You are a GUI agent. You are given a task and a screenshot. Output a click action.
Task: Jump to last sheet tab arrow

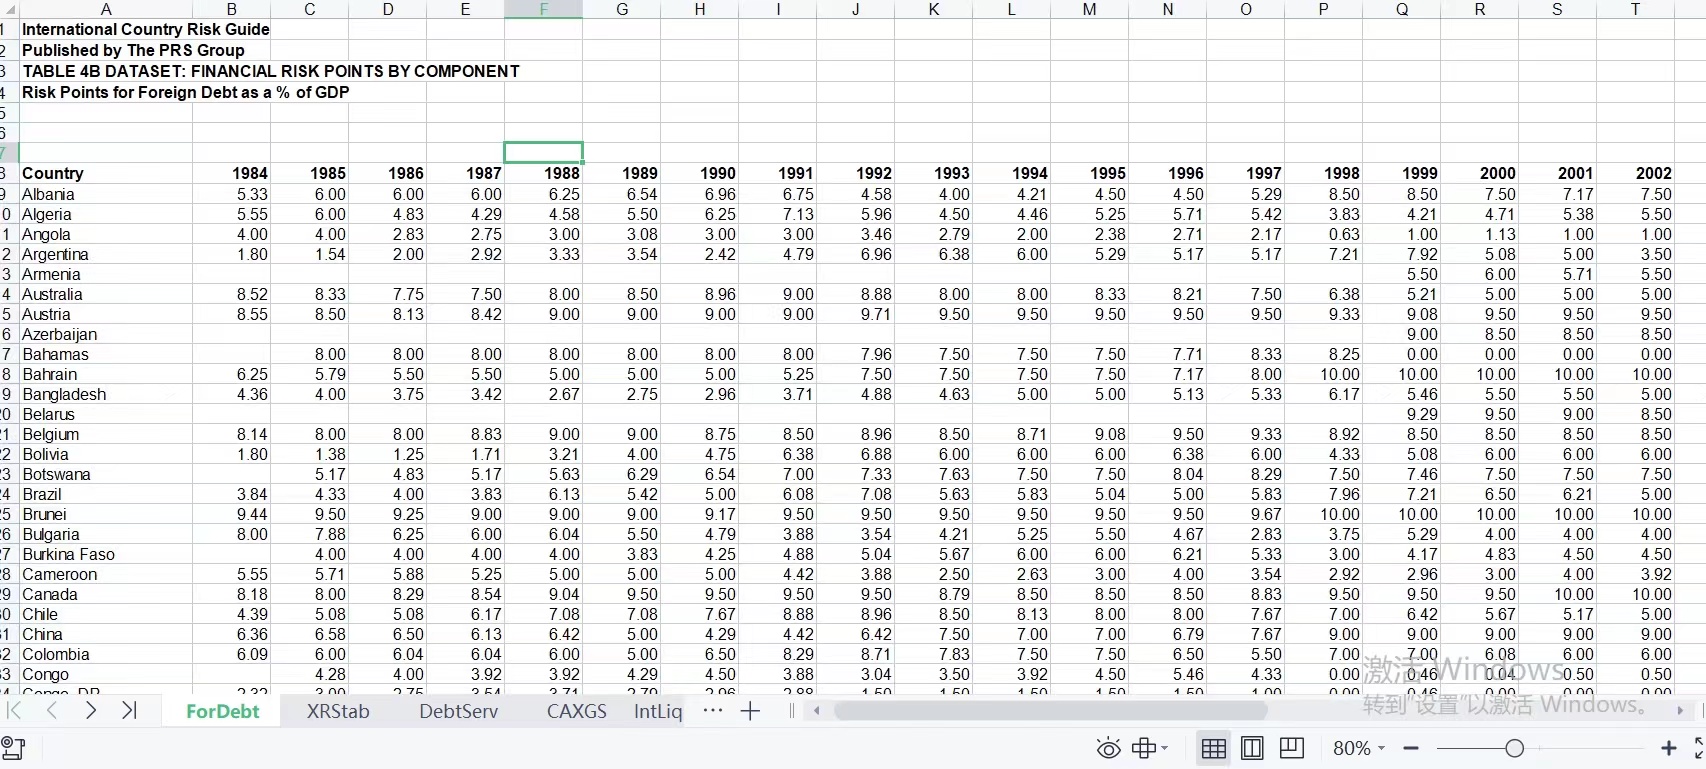(x=129, y=711)
